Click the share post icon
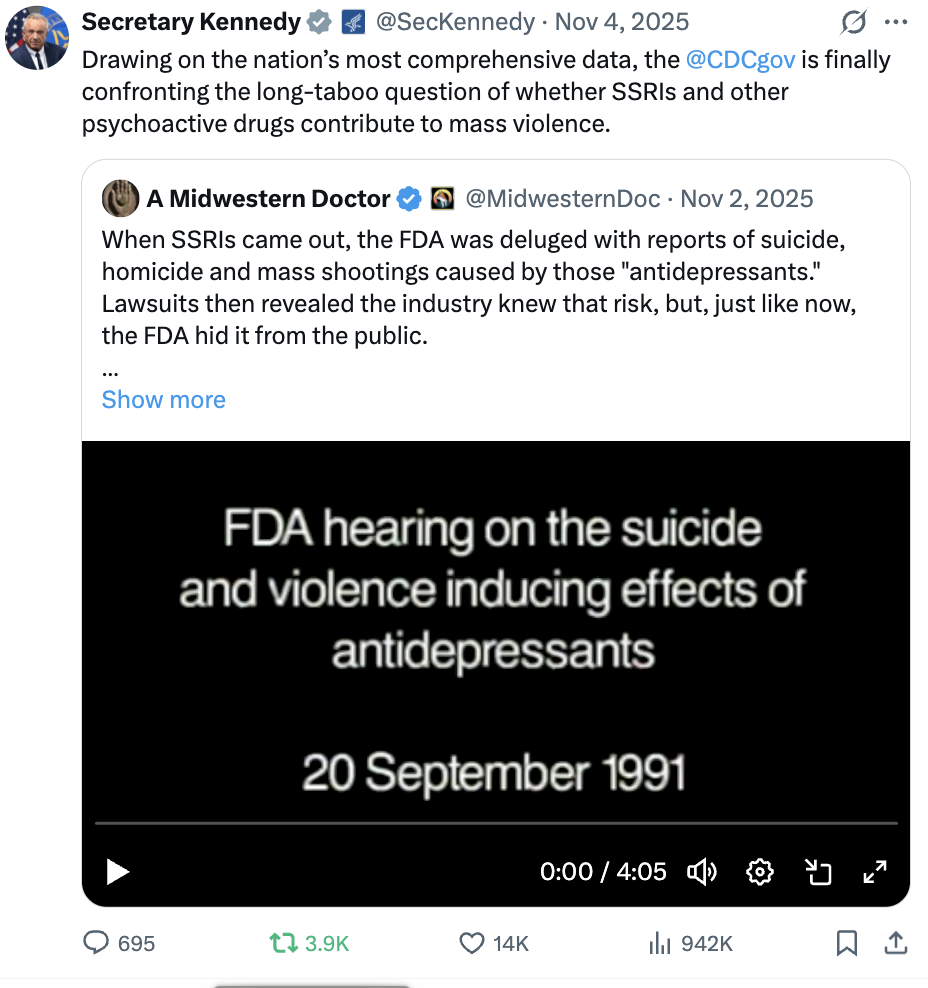The width and height of the screenshot is (928, 988). [x=896, y=942]
